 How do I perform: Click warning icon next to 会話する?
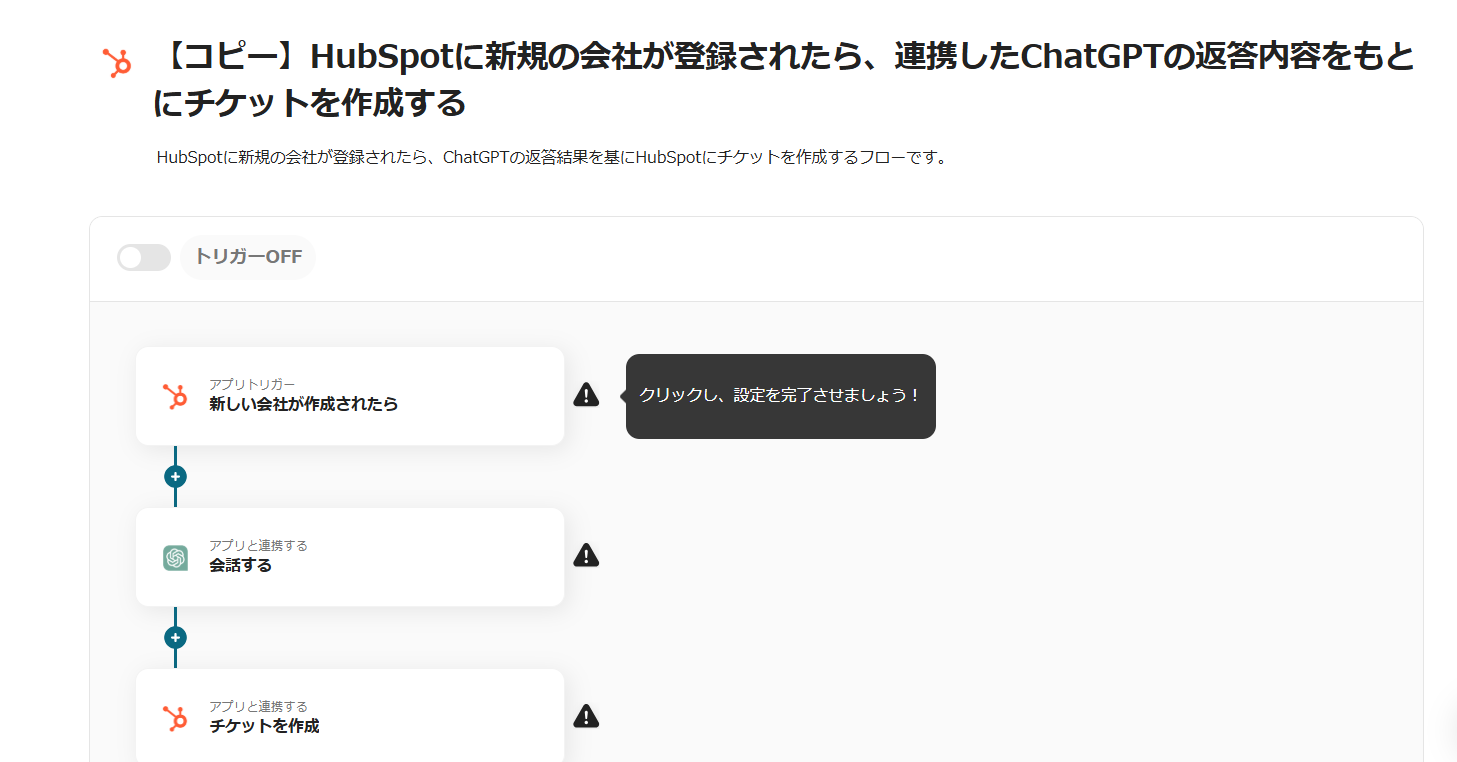click(586, 555)
